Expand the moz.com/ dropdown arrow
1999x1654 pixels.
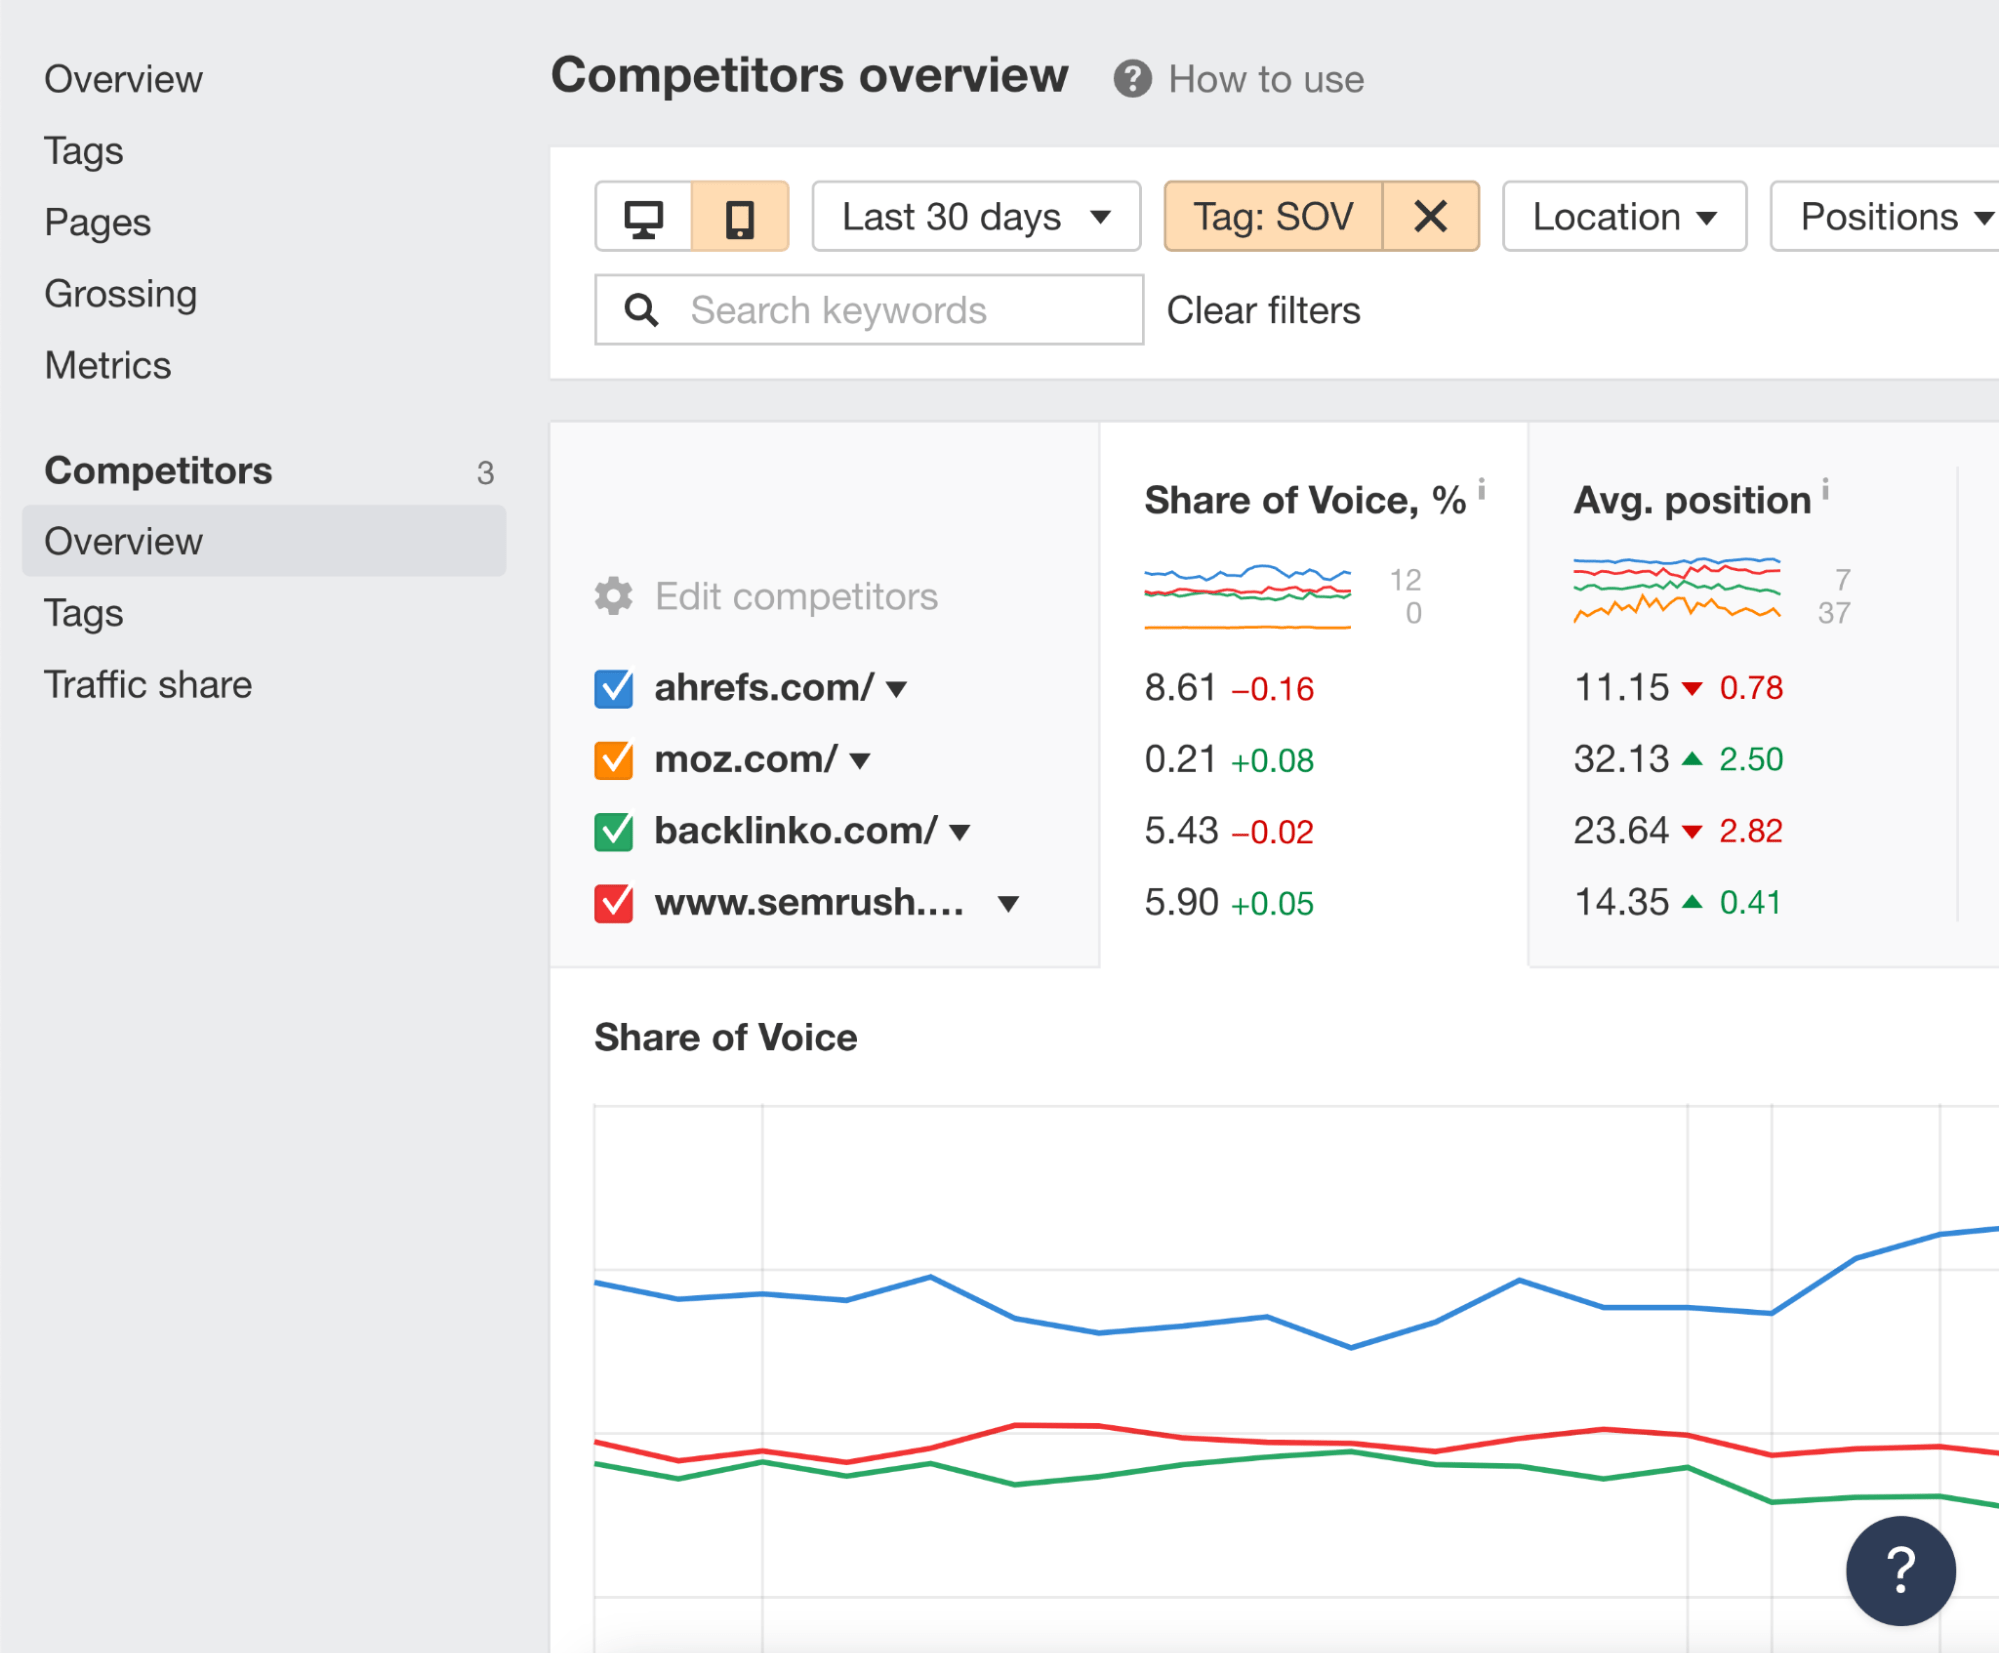pos(860,761)
